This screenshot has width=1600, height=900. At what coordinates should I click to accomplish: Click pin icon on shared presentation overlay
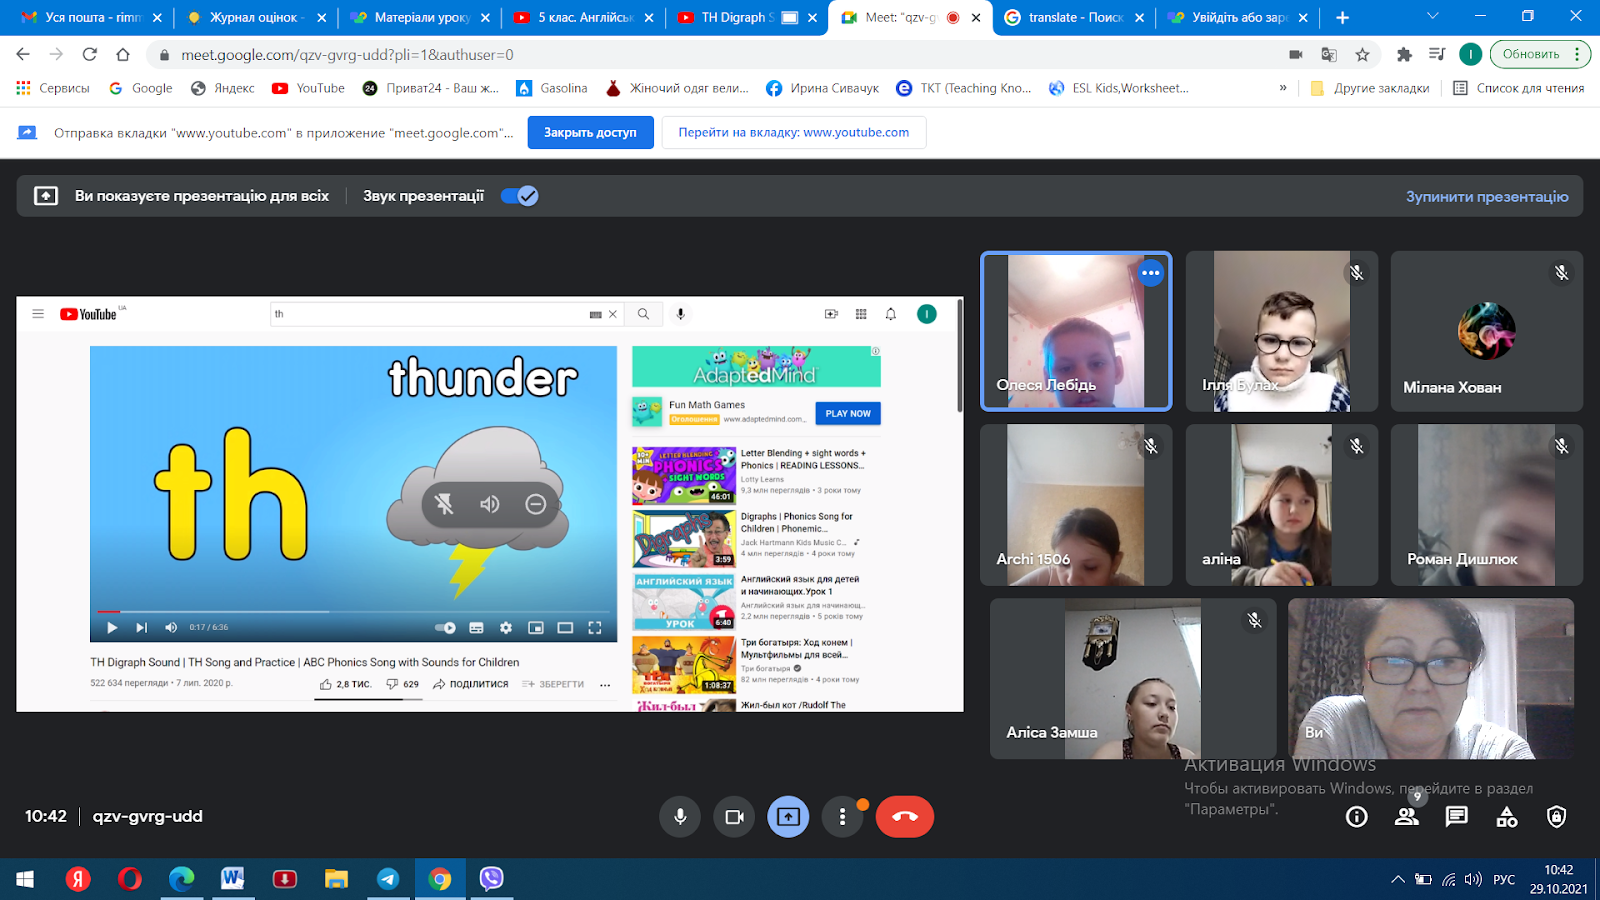445,504
